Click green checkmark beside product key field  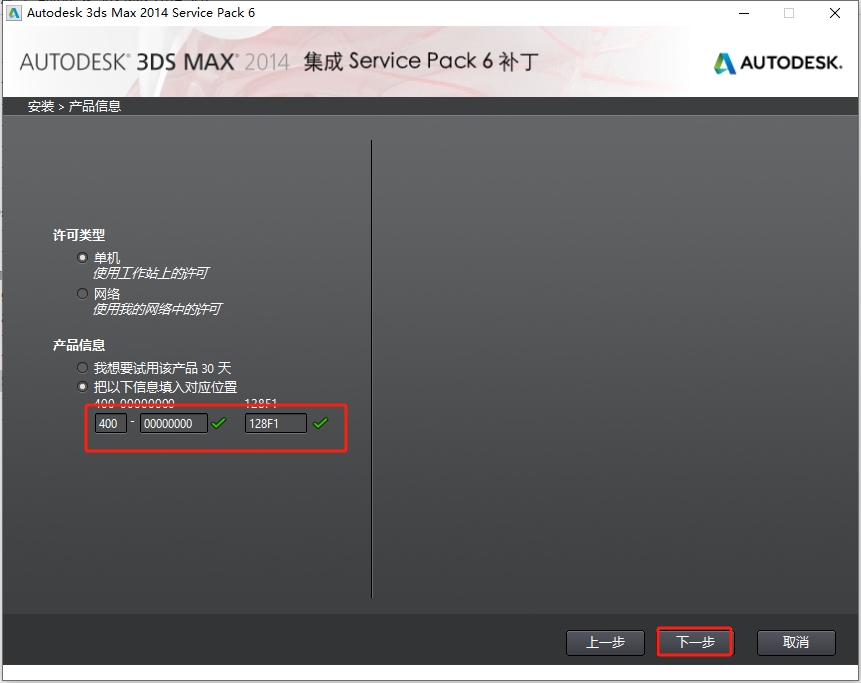(x=321, y=423)
